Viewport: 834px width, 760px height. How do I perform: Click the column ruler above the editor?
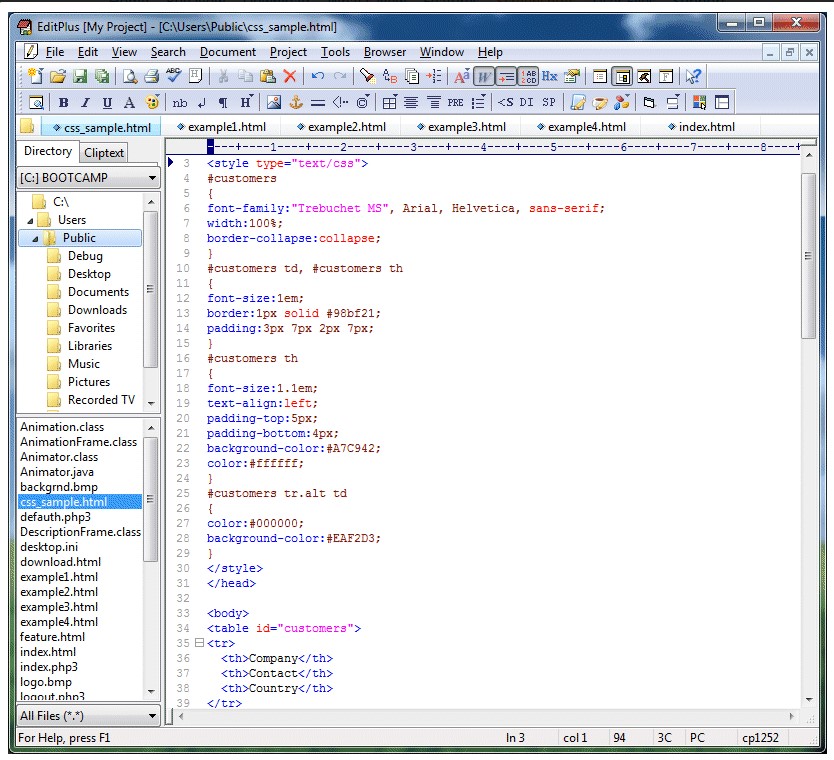(x=504, y=147)
